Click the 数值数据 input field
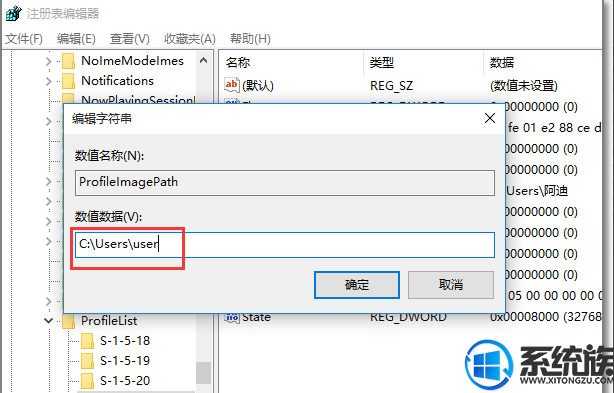614x393 pixels. (285, 245)
